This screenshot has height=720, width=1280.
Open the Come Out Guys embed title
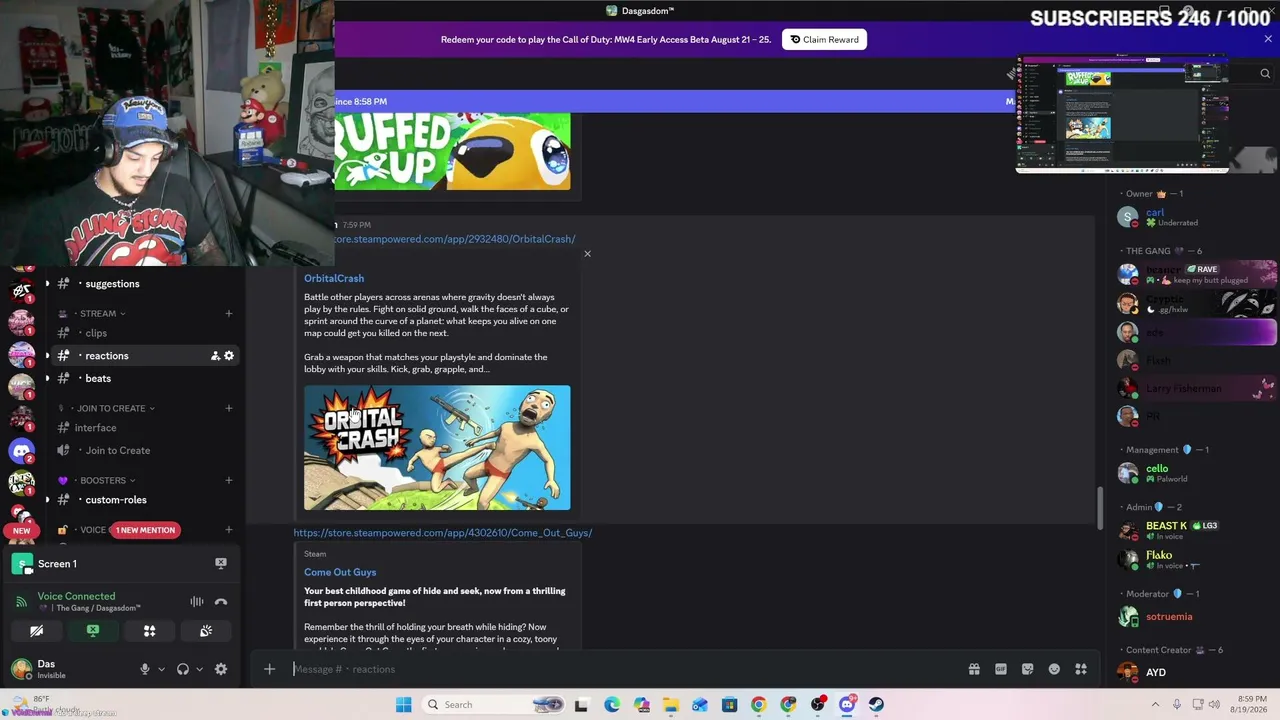[340, 572]
